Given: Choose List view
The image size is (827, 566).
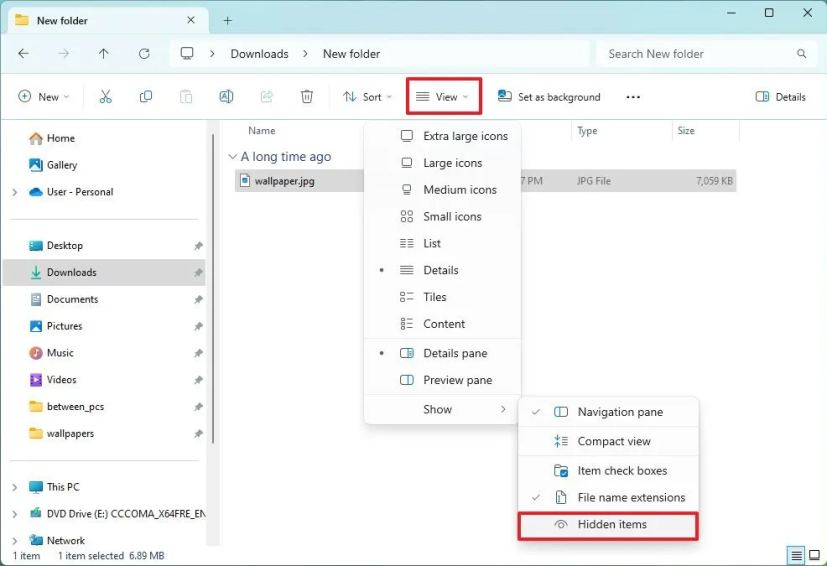Looking at the screenshot, I should (443, 244).
